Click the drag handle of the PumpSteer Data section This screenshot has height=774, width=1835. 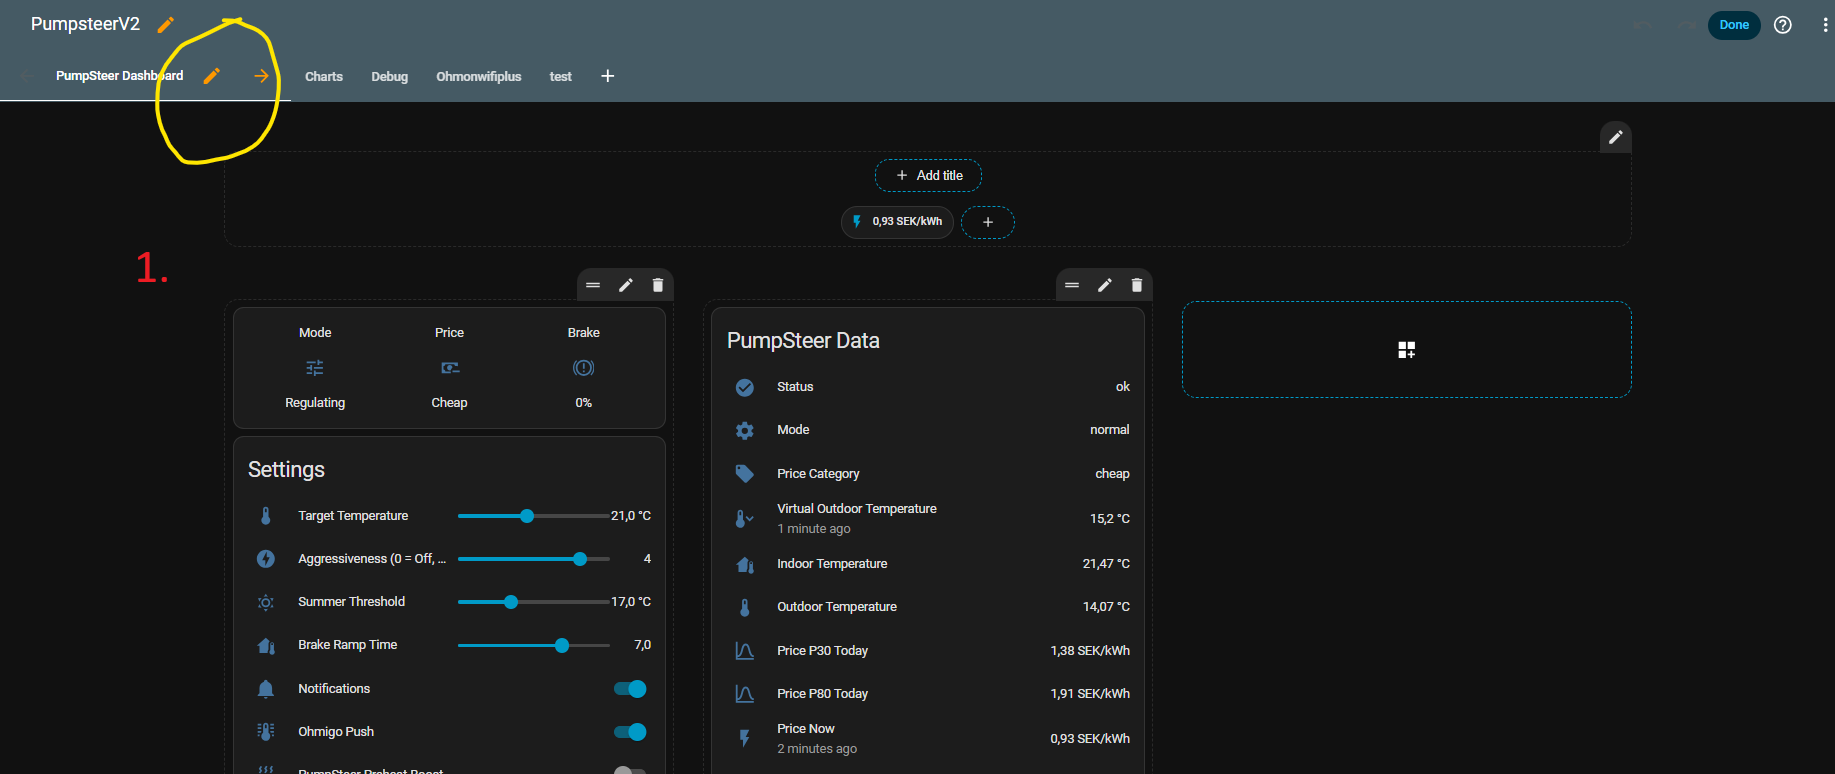pyautogui.click(x=1072, y=285)
